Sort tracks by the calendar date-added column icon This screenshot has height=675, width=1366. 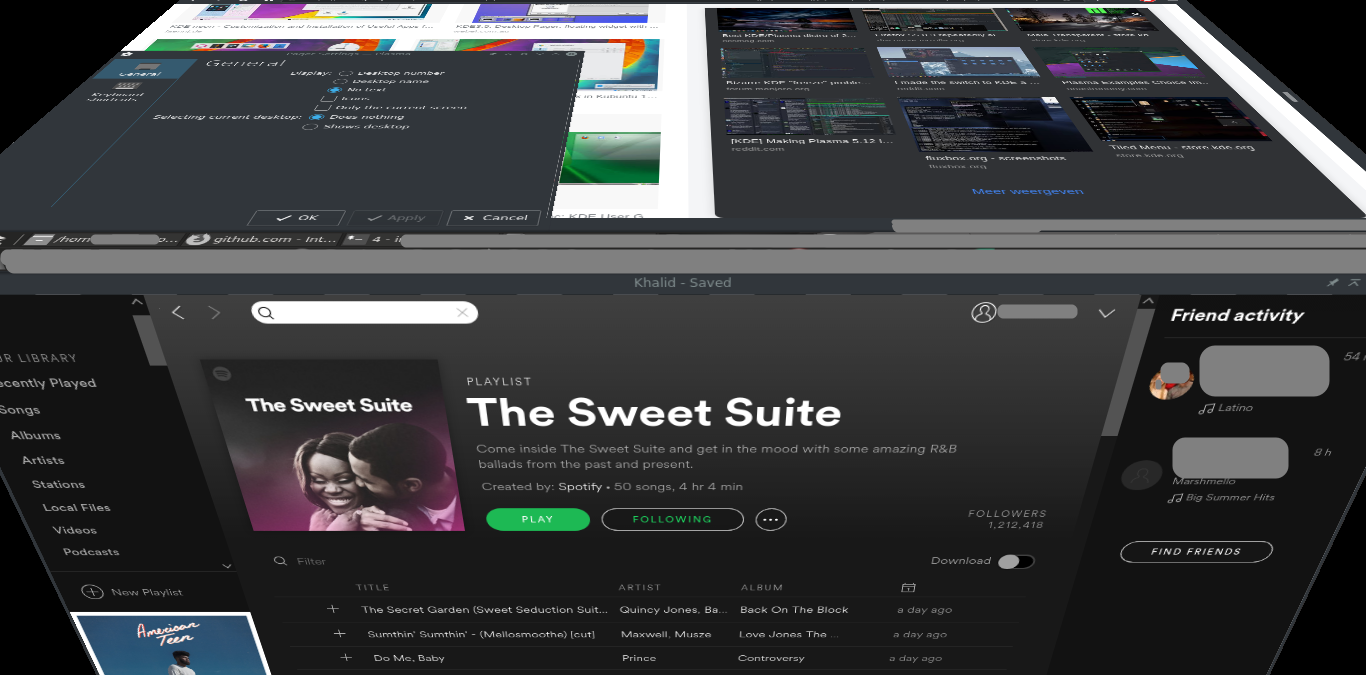[908, 587]
